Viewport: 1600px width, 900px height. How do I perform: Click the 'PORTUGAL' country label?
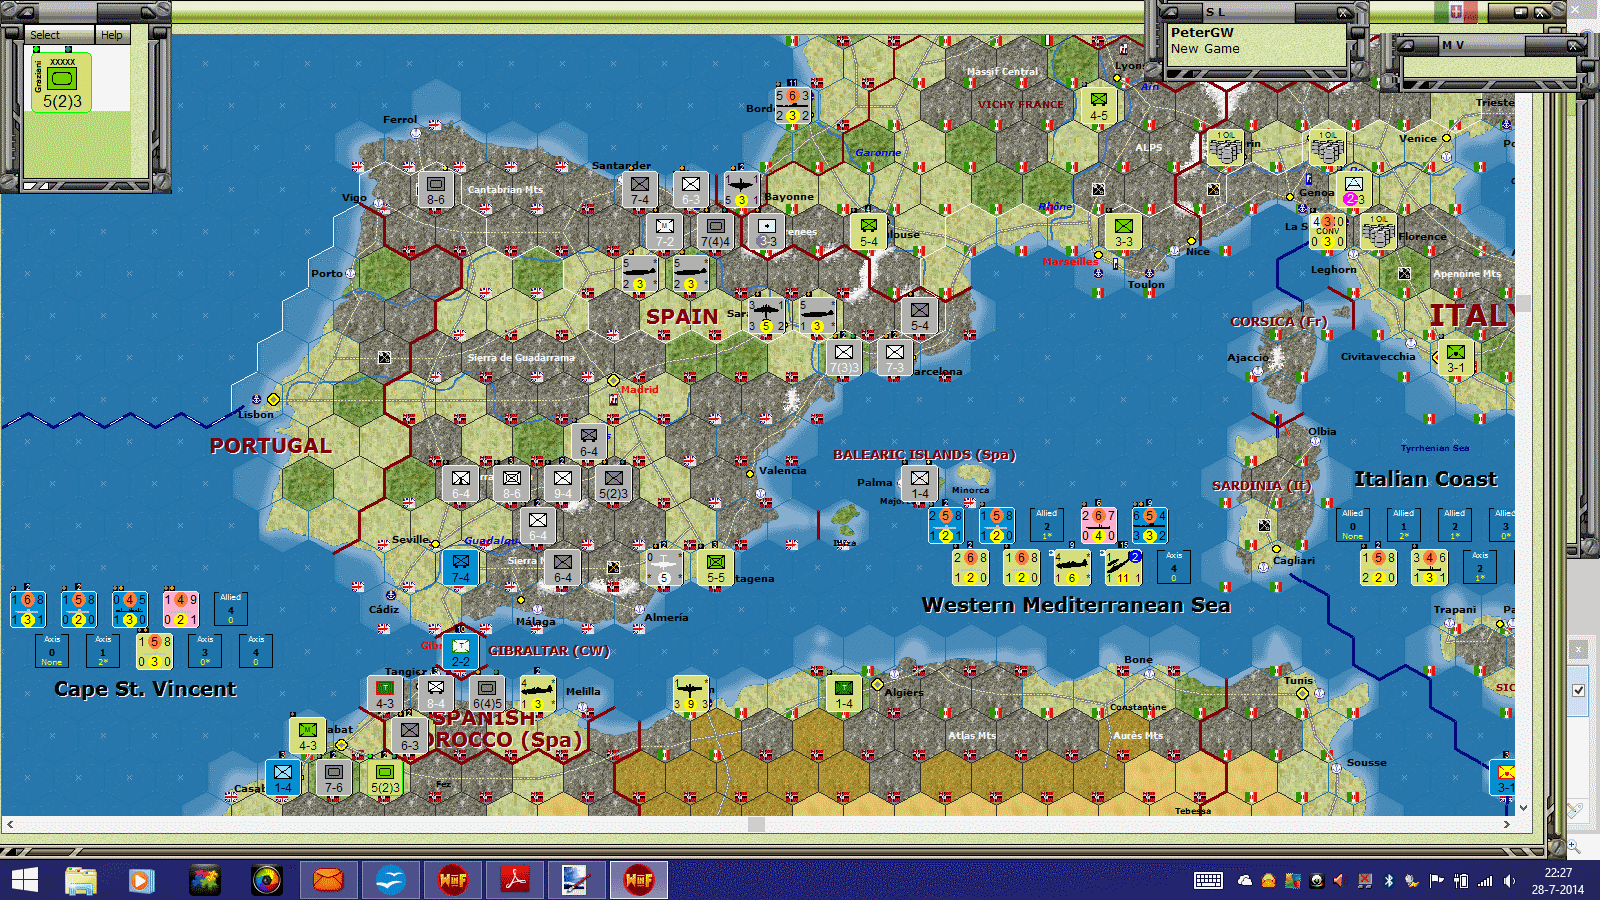pyautogui.click(x=271, y=446)
